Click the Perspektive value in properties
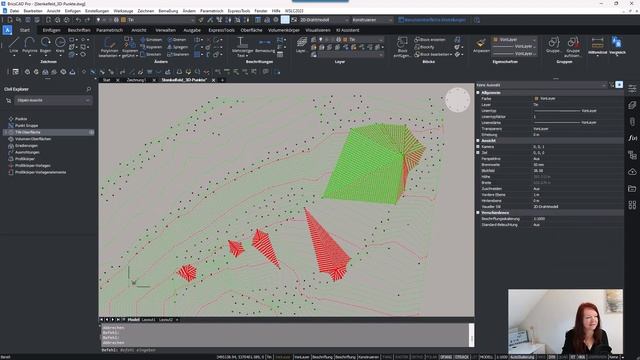Viewport: 640px width, 360px height. click(536, 158)
